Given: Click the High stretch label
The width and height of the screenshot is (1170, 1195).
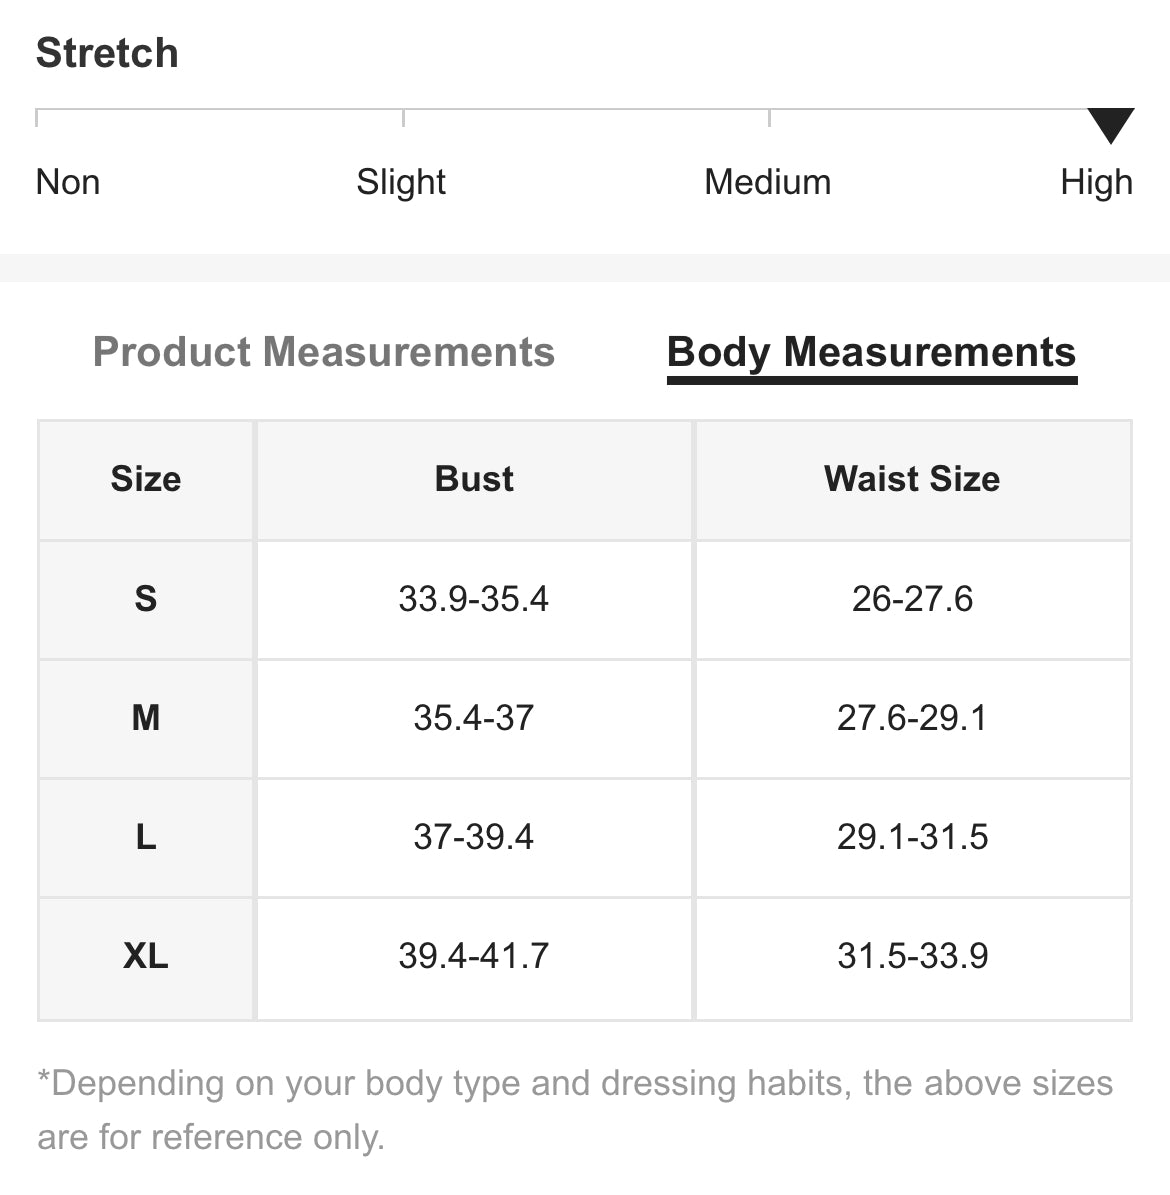Looking at the screenshot, I should 1096,183.
